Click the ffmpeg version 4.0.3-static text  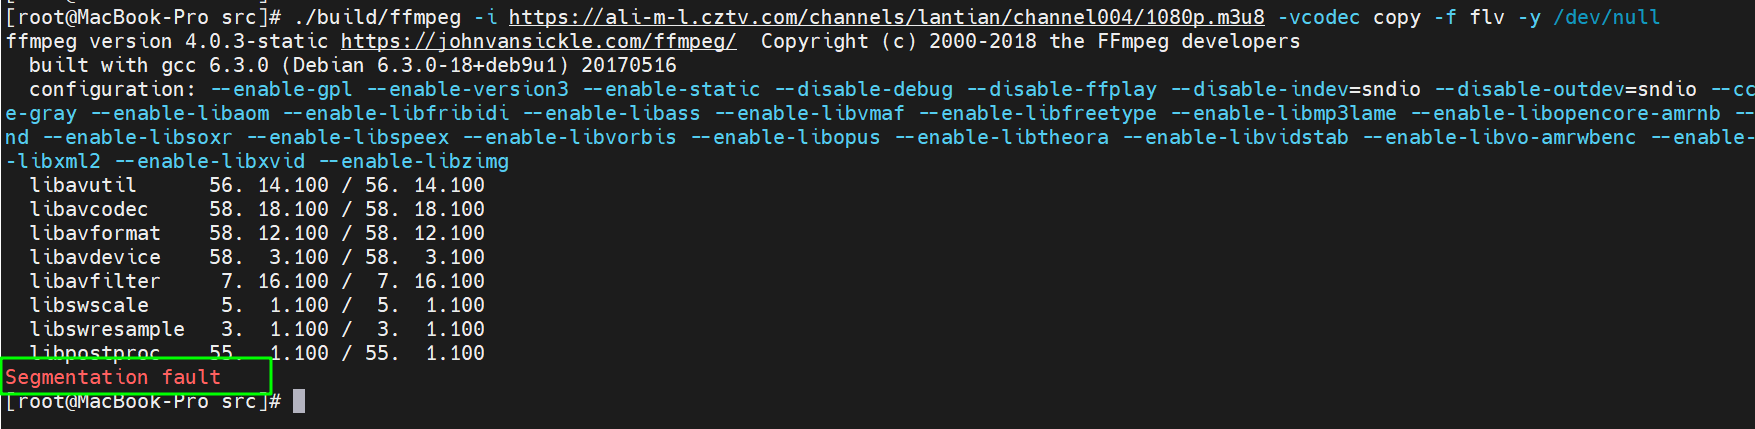coord(167,41)
